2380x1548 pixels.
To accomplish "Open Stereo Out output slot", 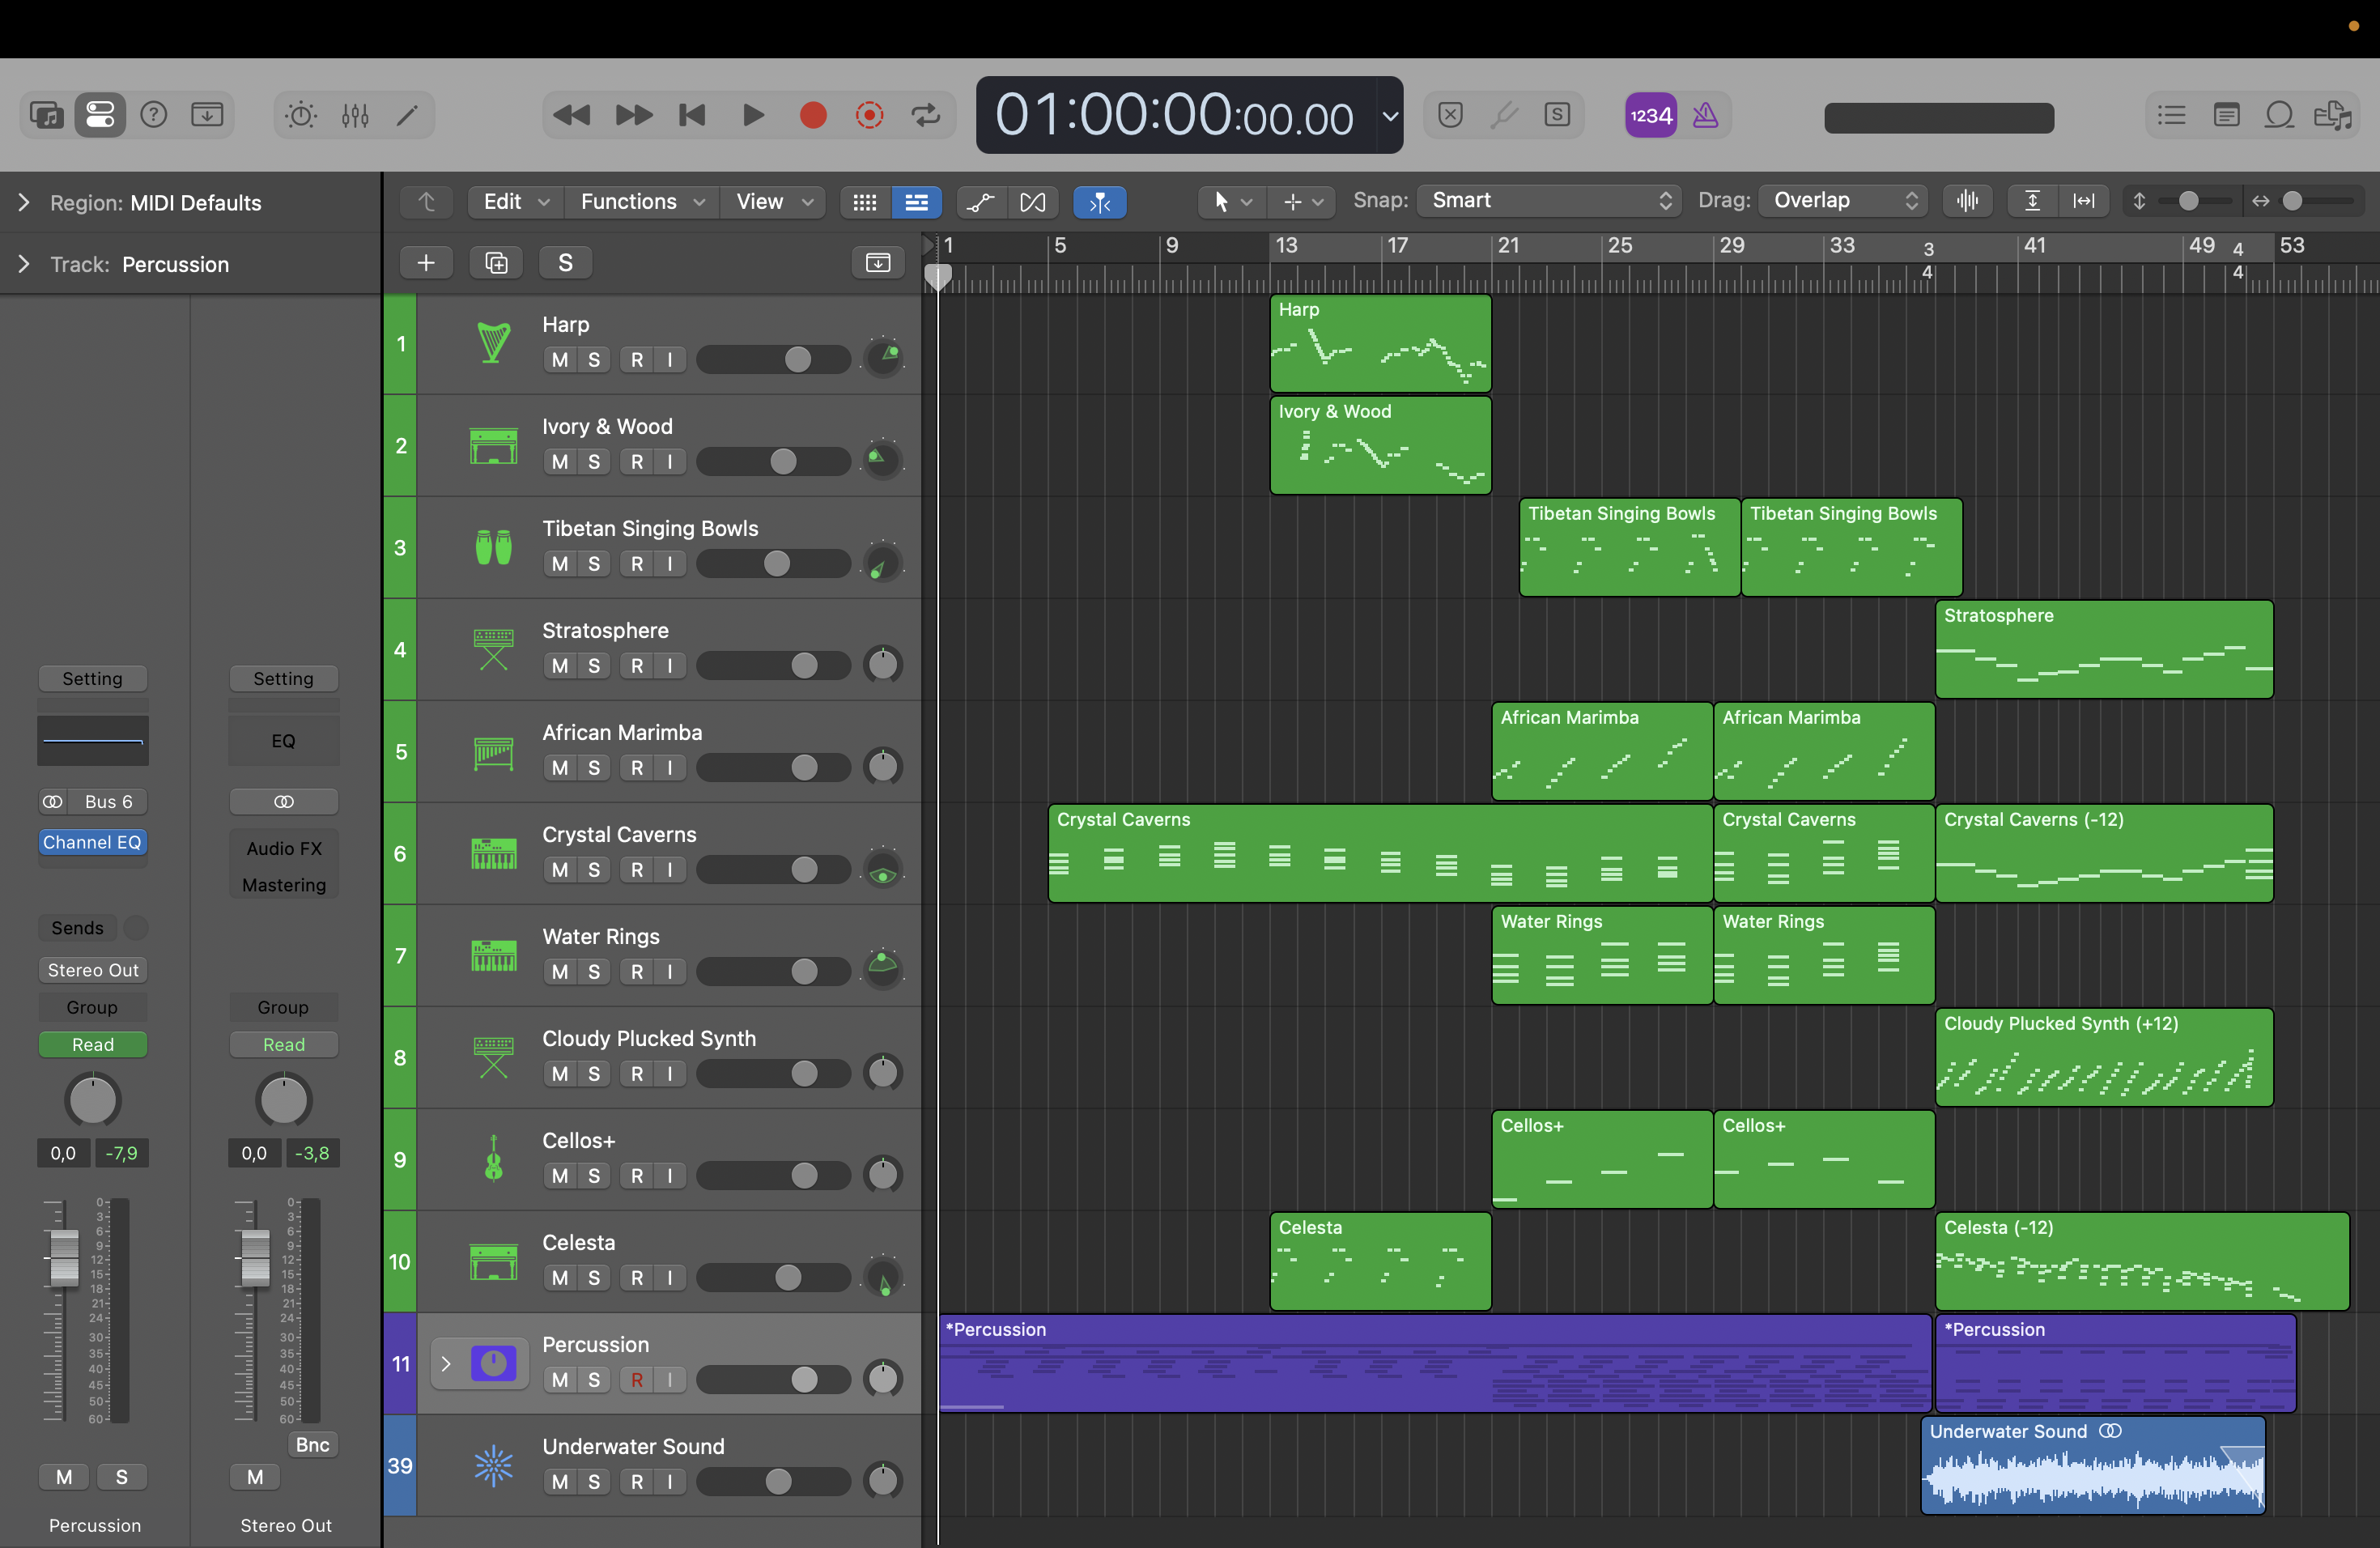I will (93, 969).
